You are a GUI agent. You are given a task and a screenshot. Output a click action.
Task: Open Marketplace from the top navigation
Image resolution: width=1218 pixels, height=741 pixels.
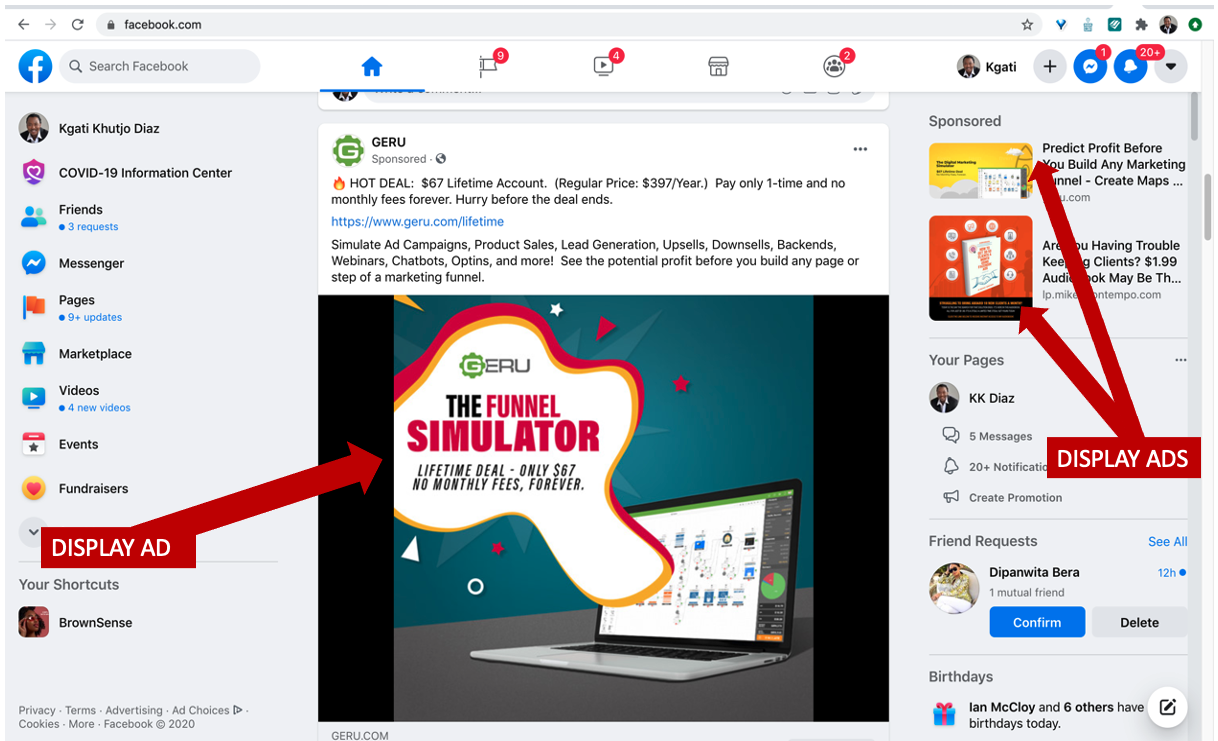tap(718, 66)
